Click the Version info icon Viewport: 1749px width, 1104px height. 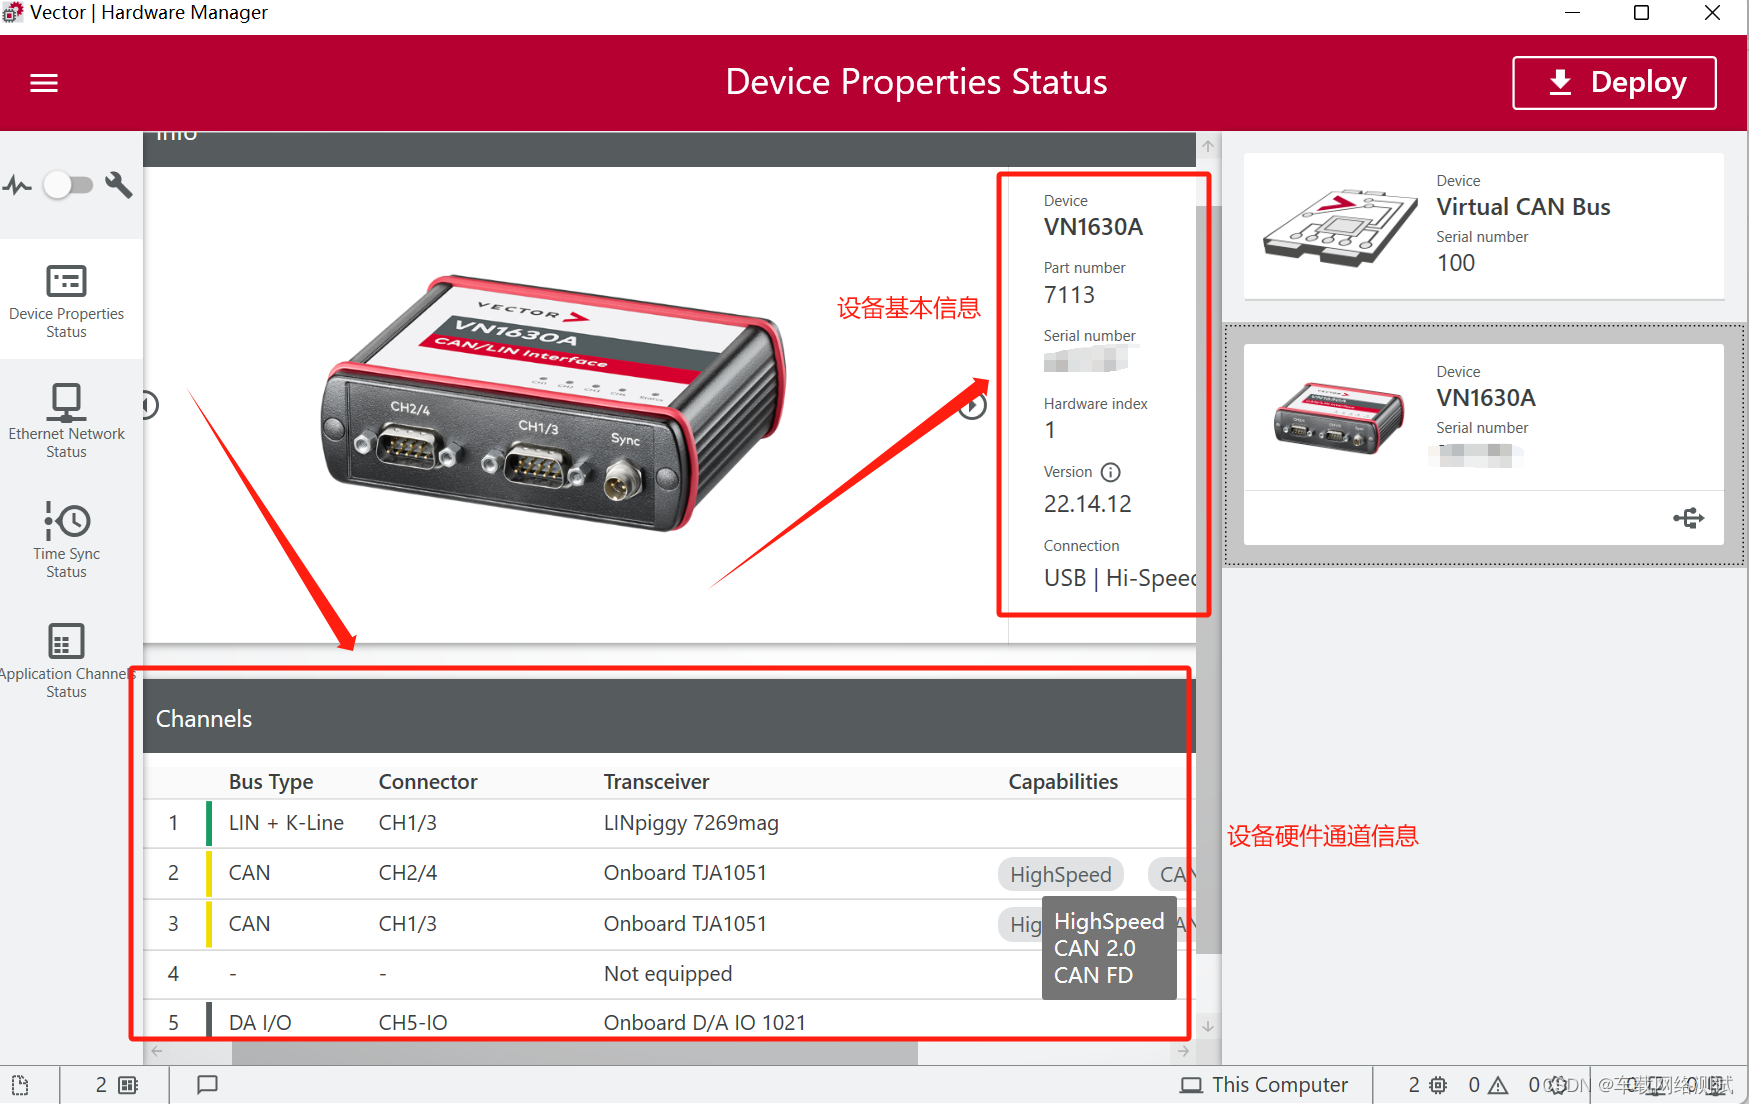[x=1111, y=472]
